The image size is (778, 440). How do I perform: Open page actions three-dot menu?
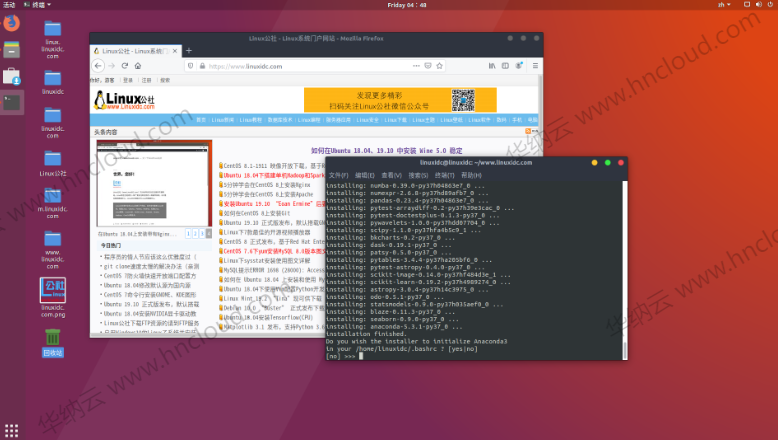click(x=416, y=66)
